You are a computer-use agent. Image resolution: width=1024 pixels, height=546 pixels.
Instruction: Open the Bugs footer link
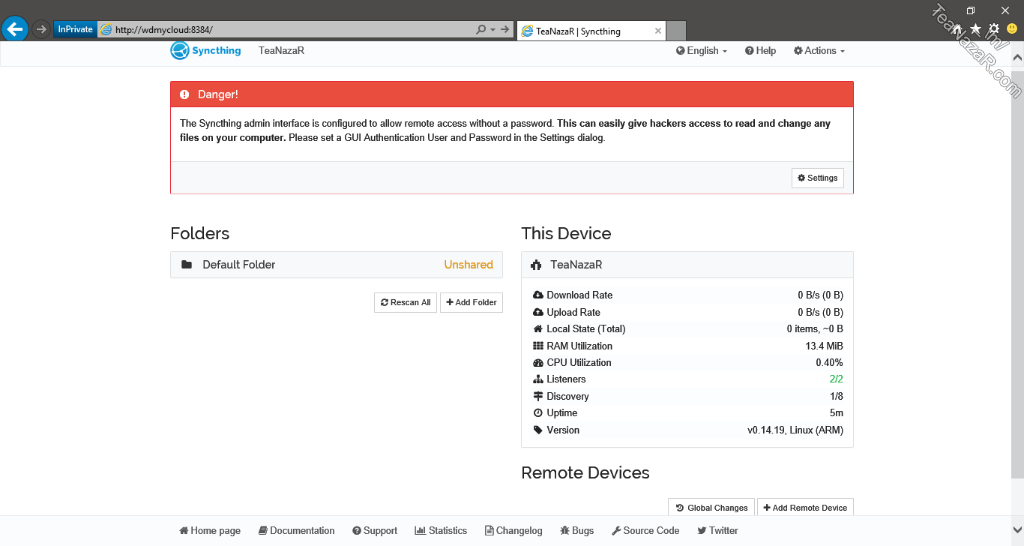coord(577,530)
